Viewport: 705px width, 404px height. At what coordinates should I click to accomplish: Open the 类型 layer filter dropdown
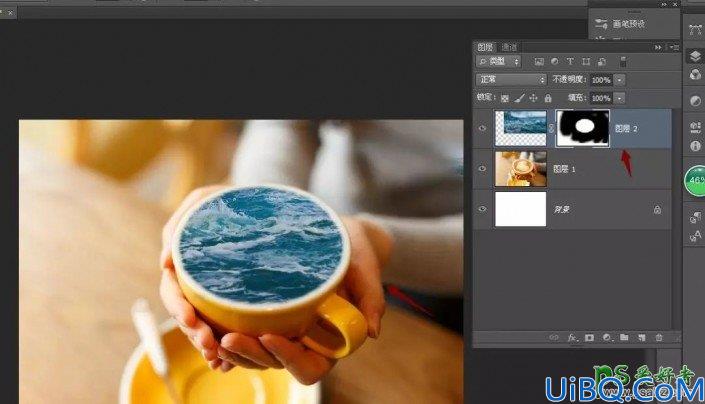pyautogui.click(x=498, y=61)
